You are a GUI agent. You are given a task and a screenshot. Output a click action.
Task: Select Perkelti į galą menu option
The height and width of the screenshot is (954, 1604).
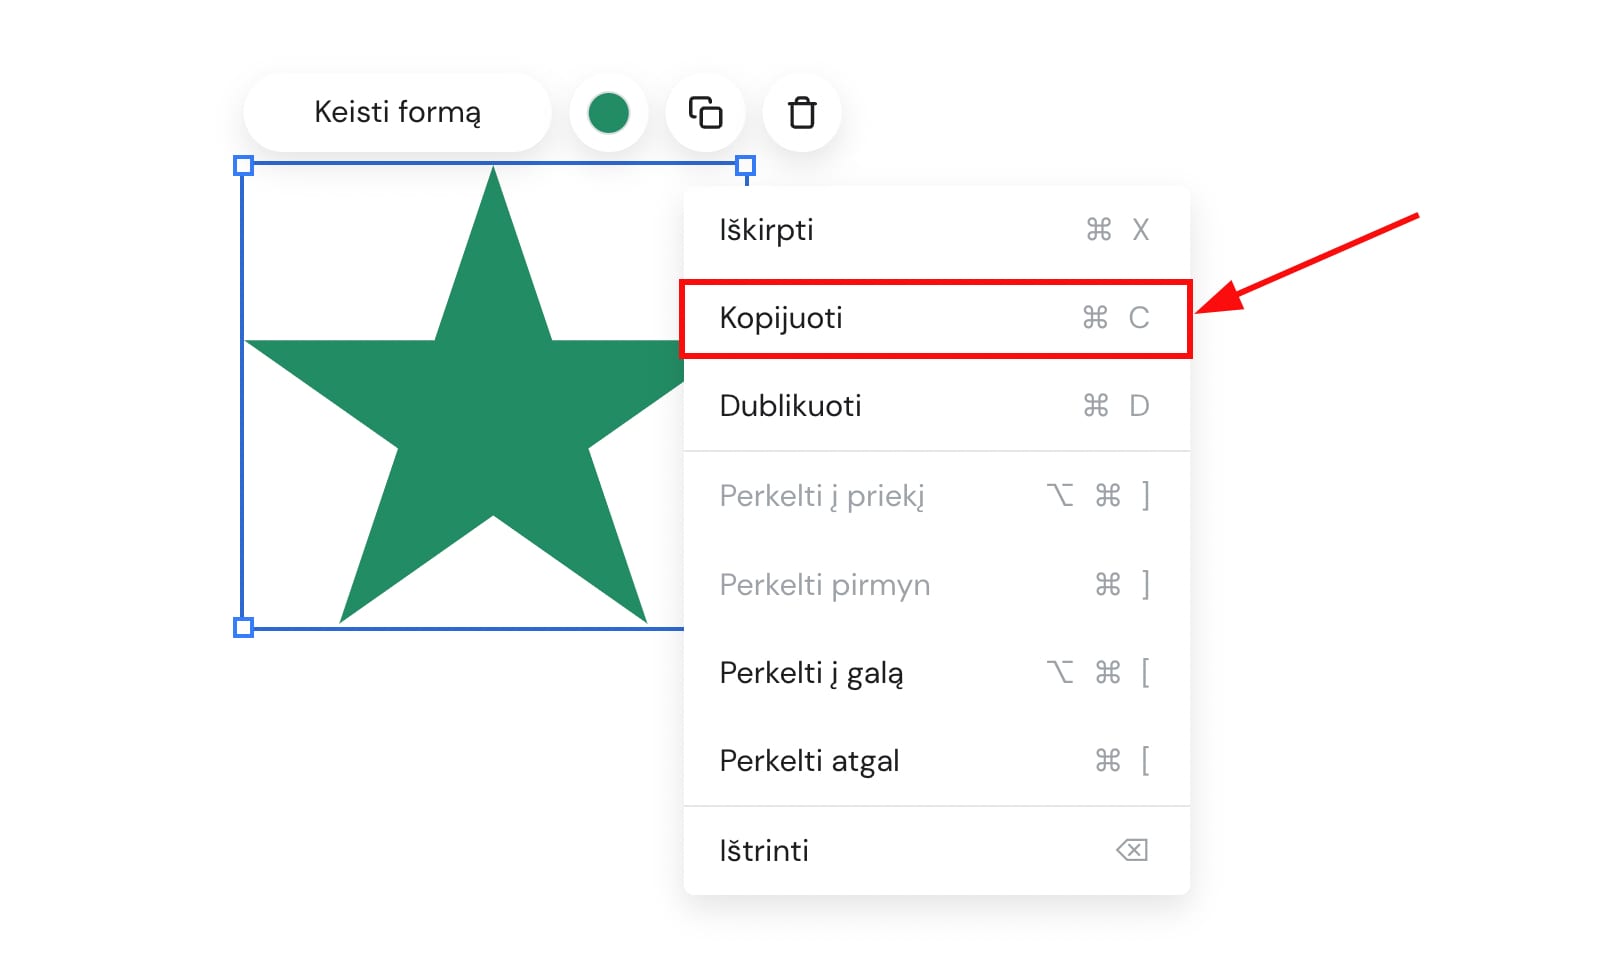811,673
